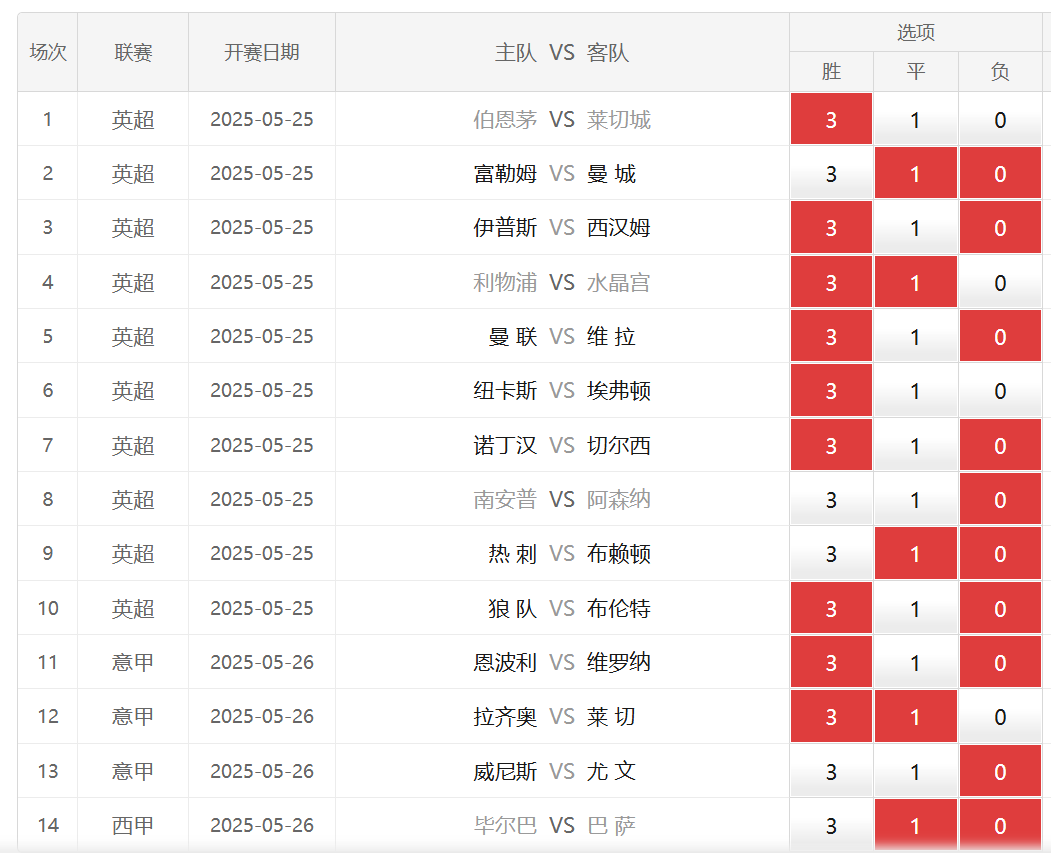Deselect win option 3 for 伯恩茅 VS 莱切城
This screenshot has height=867, width=1051.
click(x=831, y=119)
